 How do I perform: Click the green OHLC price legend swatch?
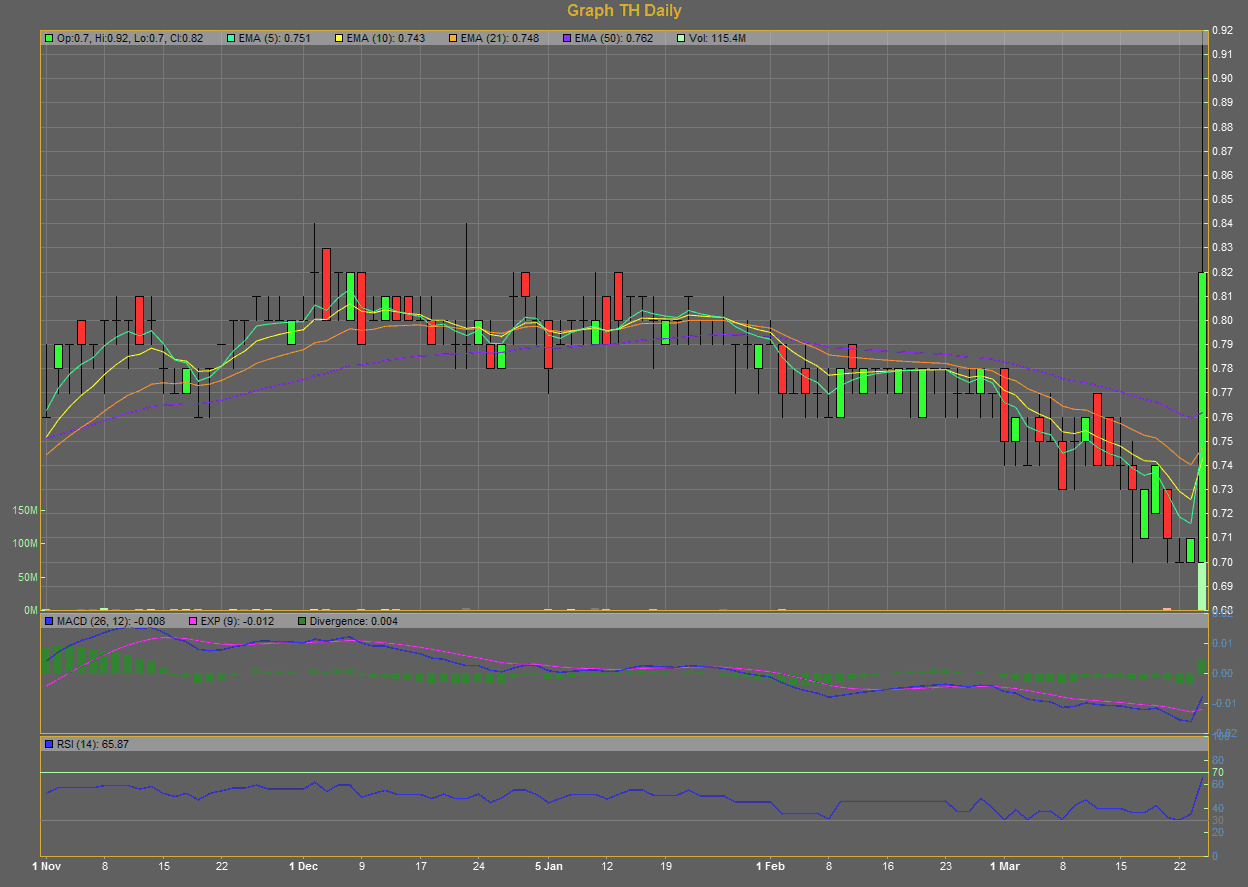[x=49, y=38]
